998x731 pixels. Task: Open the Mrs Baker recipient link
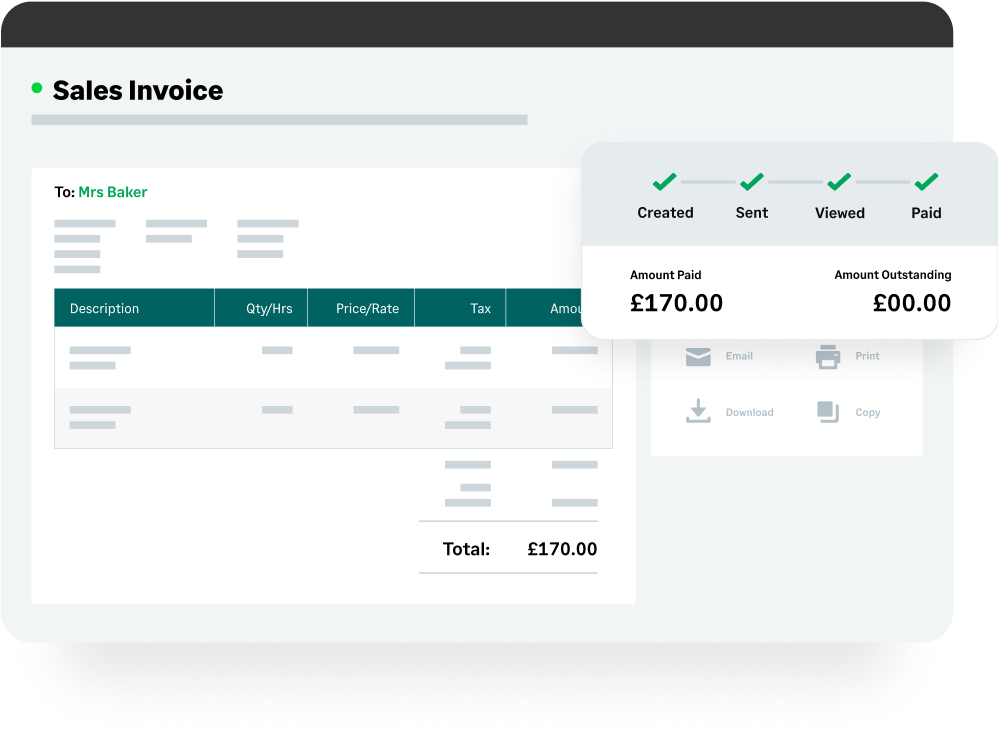click(113, 192)
